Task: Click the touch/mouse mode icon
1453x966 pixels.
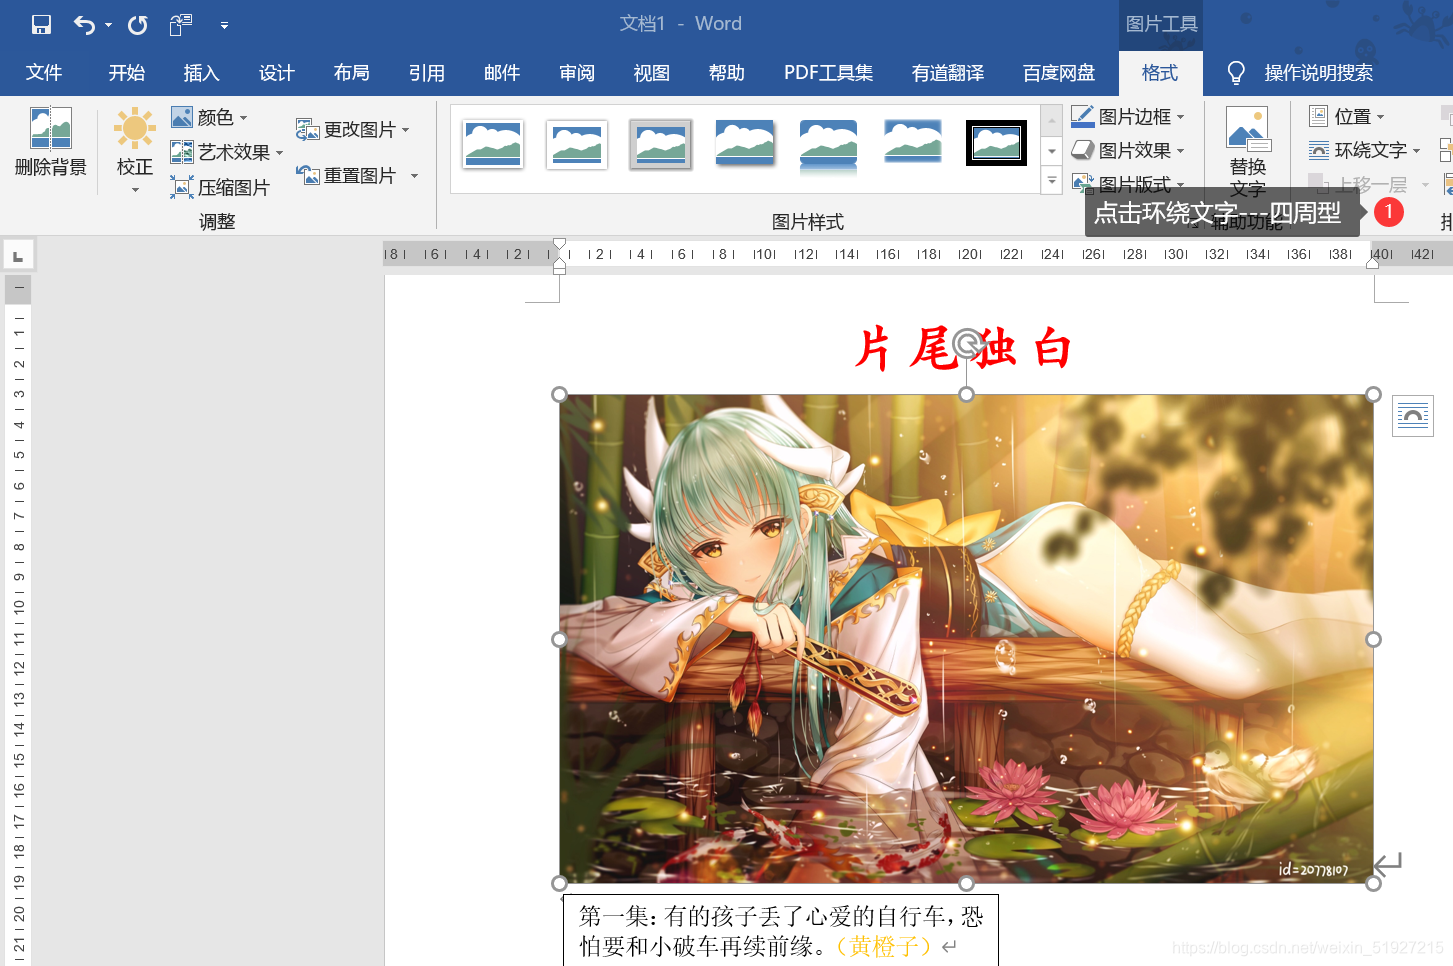Action: point(181,25)
